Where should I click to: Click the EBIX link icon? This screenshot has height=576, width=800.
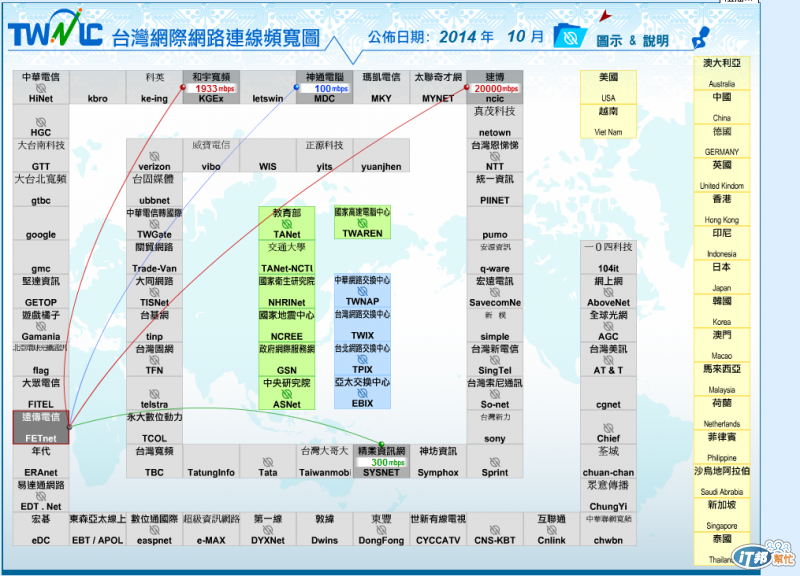(362, 393)
